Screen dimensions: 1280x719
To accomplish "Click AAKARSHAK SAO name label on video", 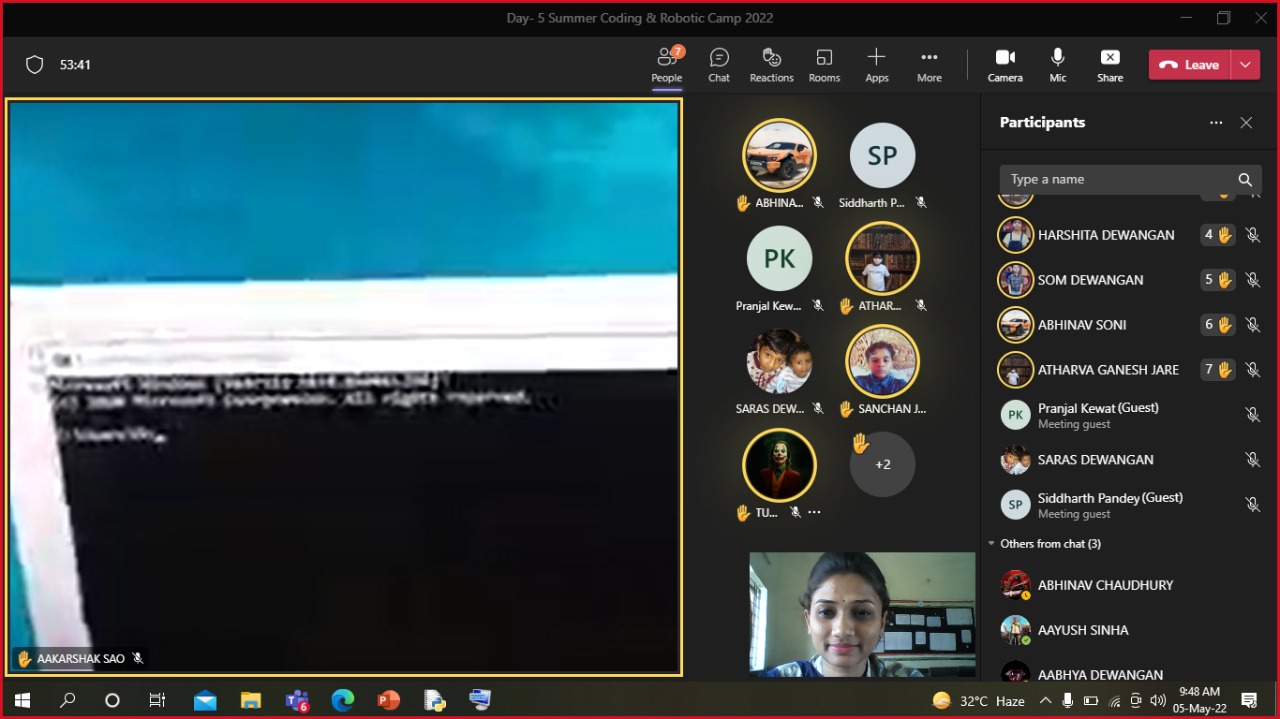I will (x=80, y=659).
